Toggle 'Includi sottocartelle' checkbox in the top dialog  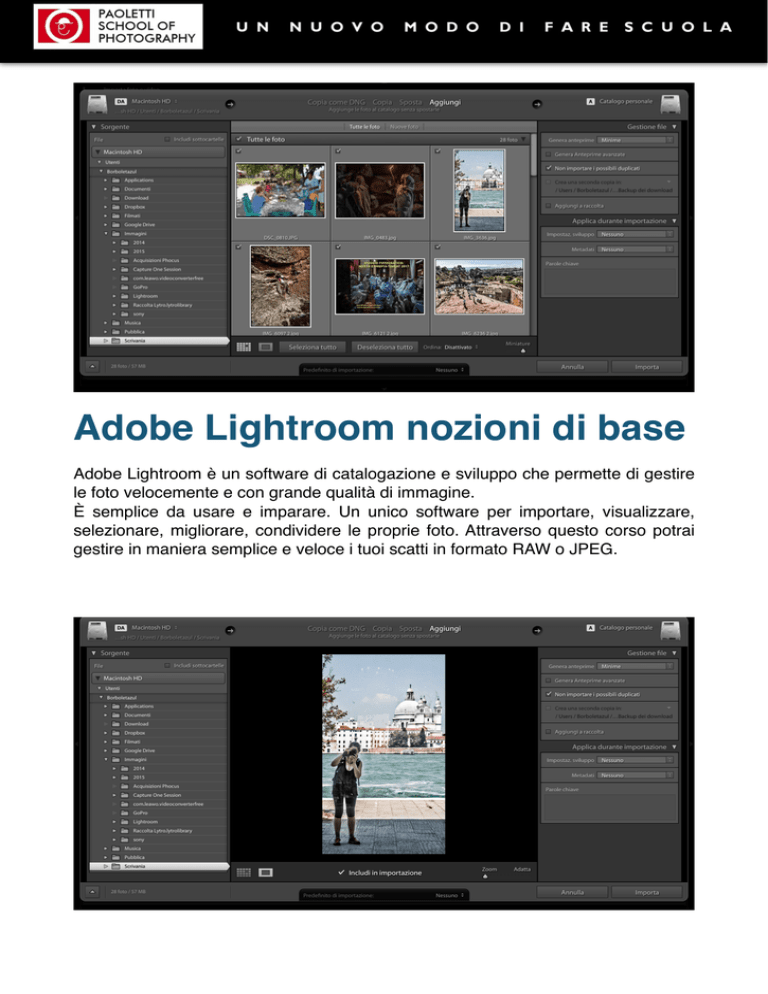[x=167, y=139]
